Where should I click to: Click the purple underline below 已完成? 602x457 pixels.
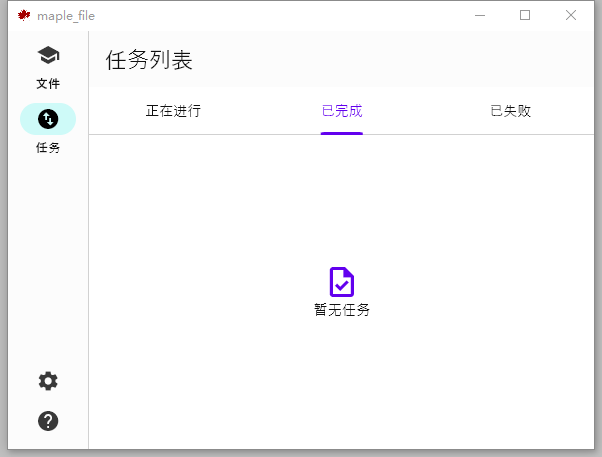pyautogui.click(x=342, y=133)
